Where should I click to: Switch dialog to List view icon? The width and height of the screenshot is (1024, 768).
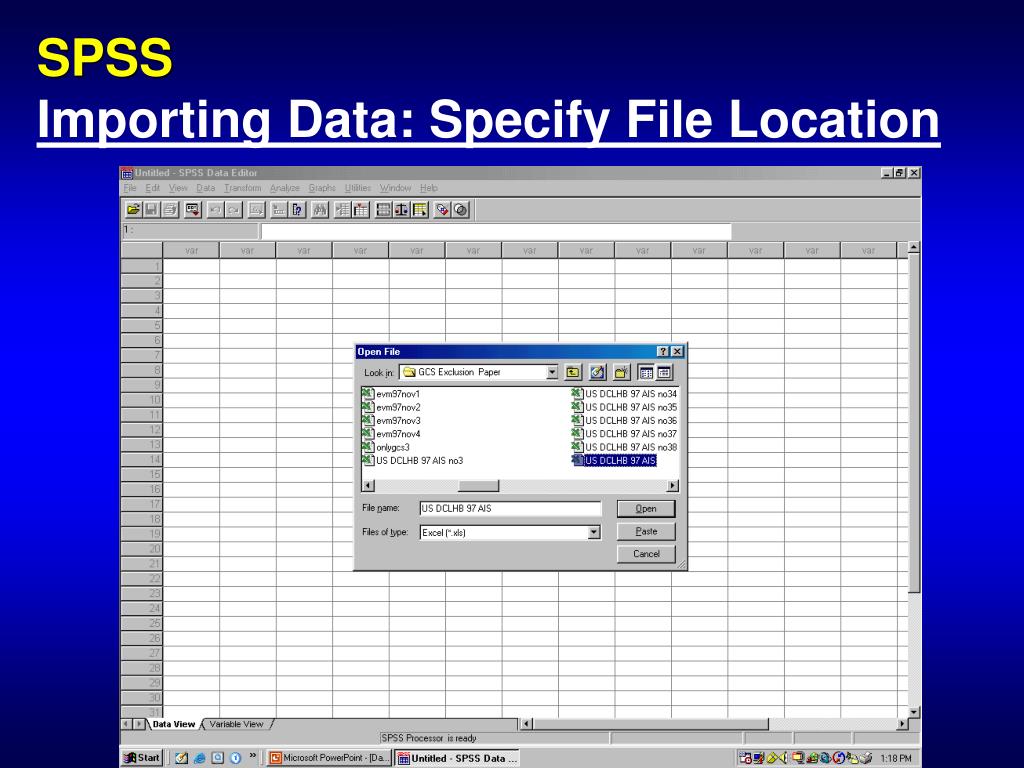point(646,372)
